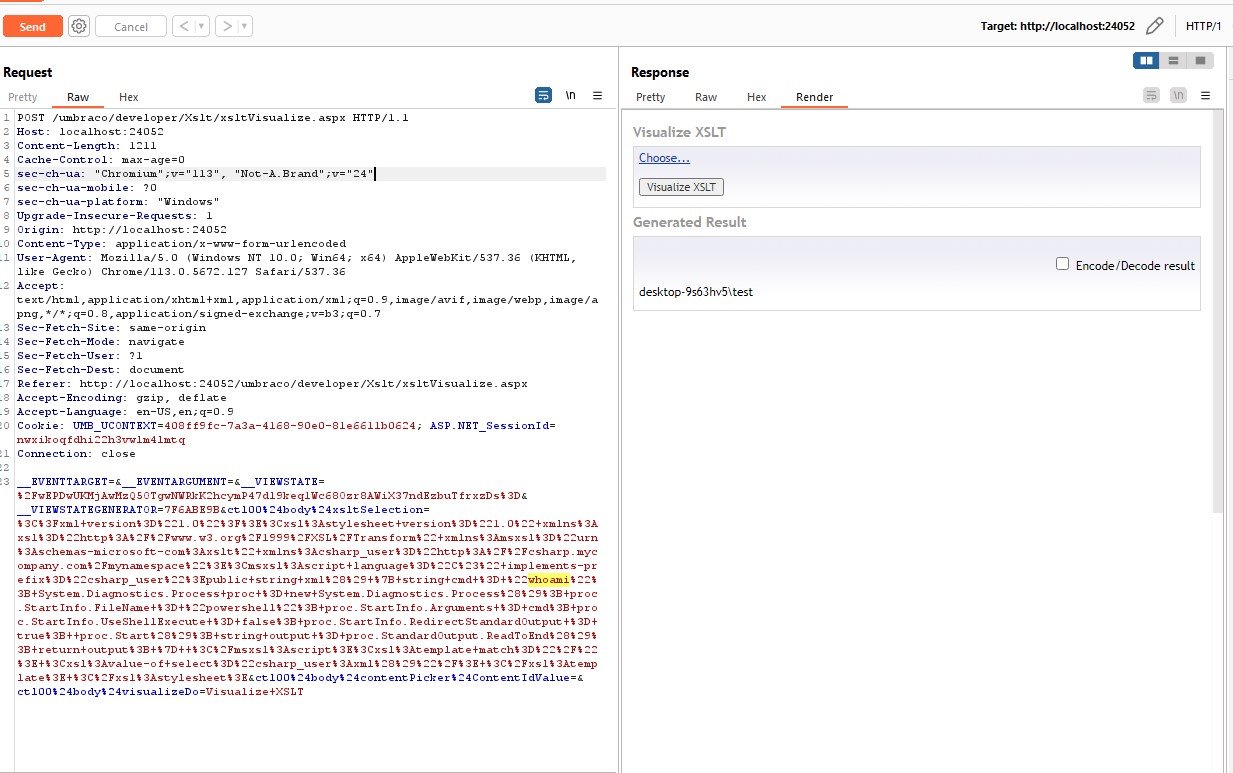Open the Hex tab in the Response panel
The height and width of the screenshot is (773, 1233).
pyautogui.click(x=757, y=97)
